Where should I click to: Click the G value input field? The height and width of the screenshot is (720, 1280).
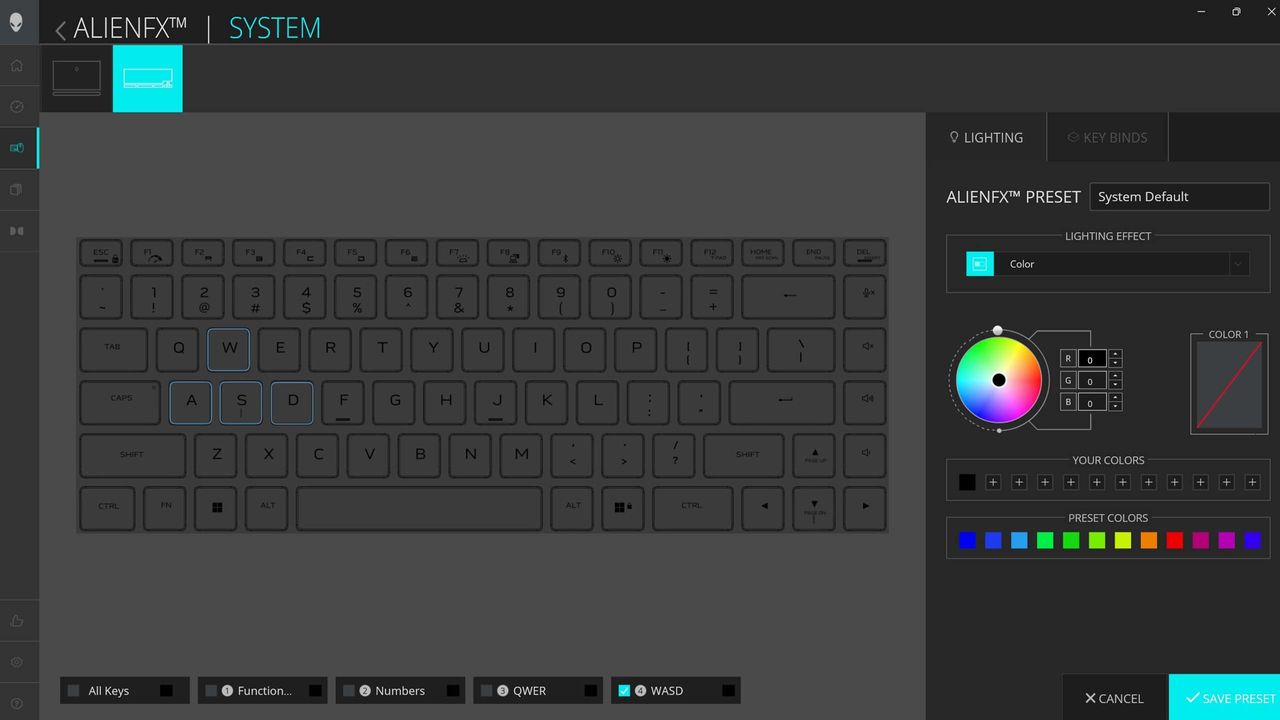(x=1091, y=380)
